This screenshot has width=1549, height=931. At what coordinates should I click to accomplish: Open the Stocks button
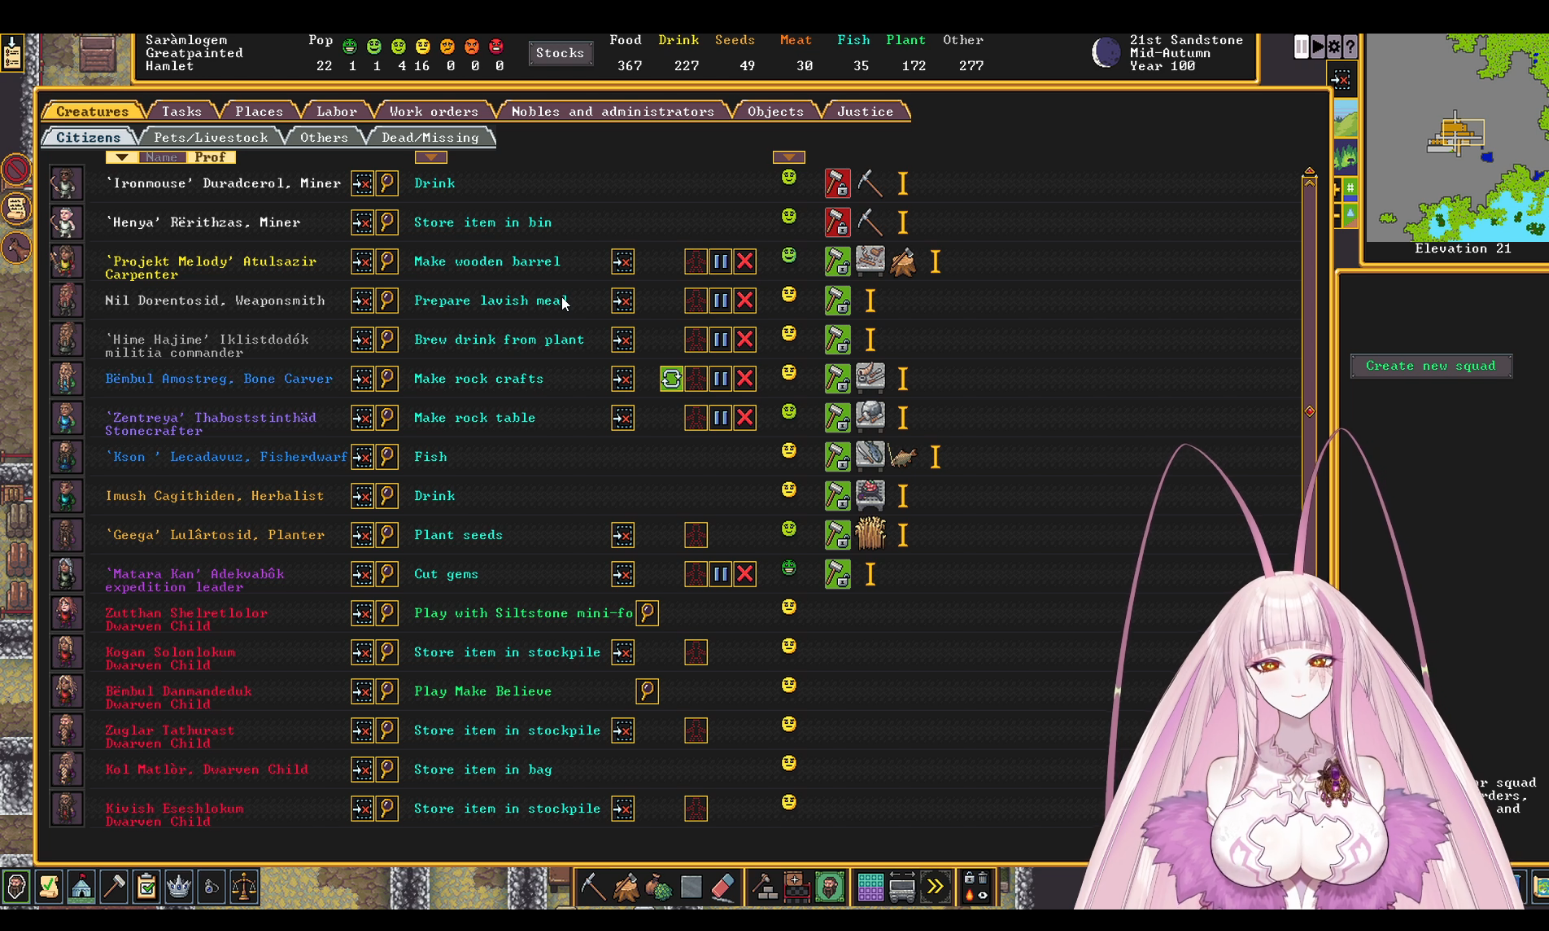coord(559,53)
